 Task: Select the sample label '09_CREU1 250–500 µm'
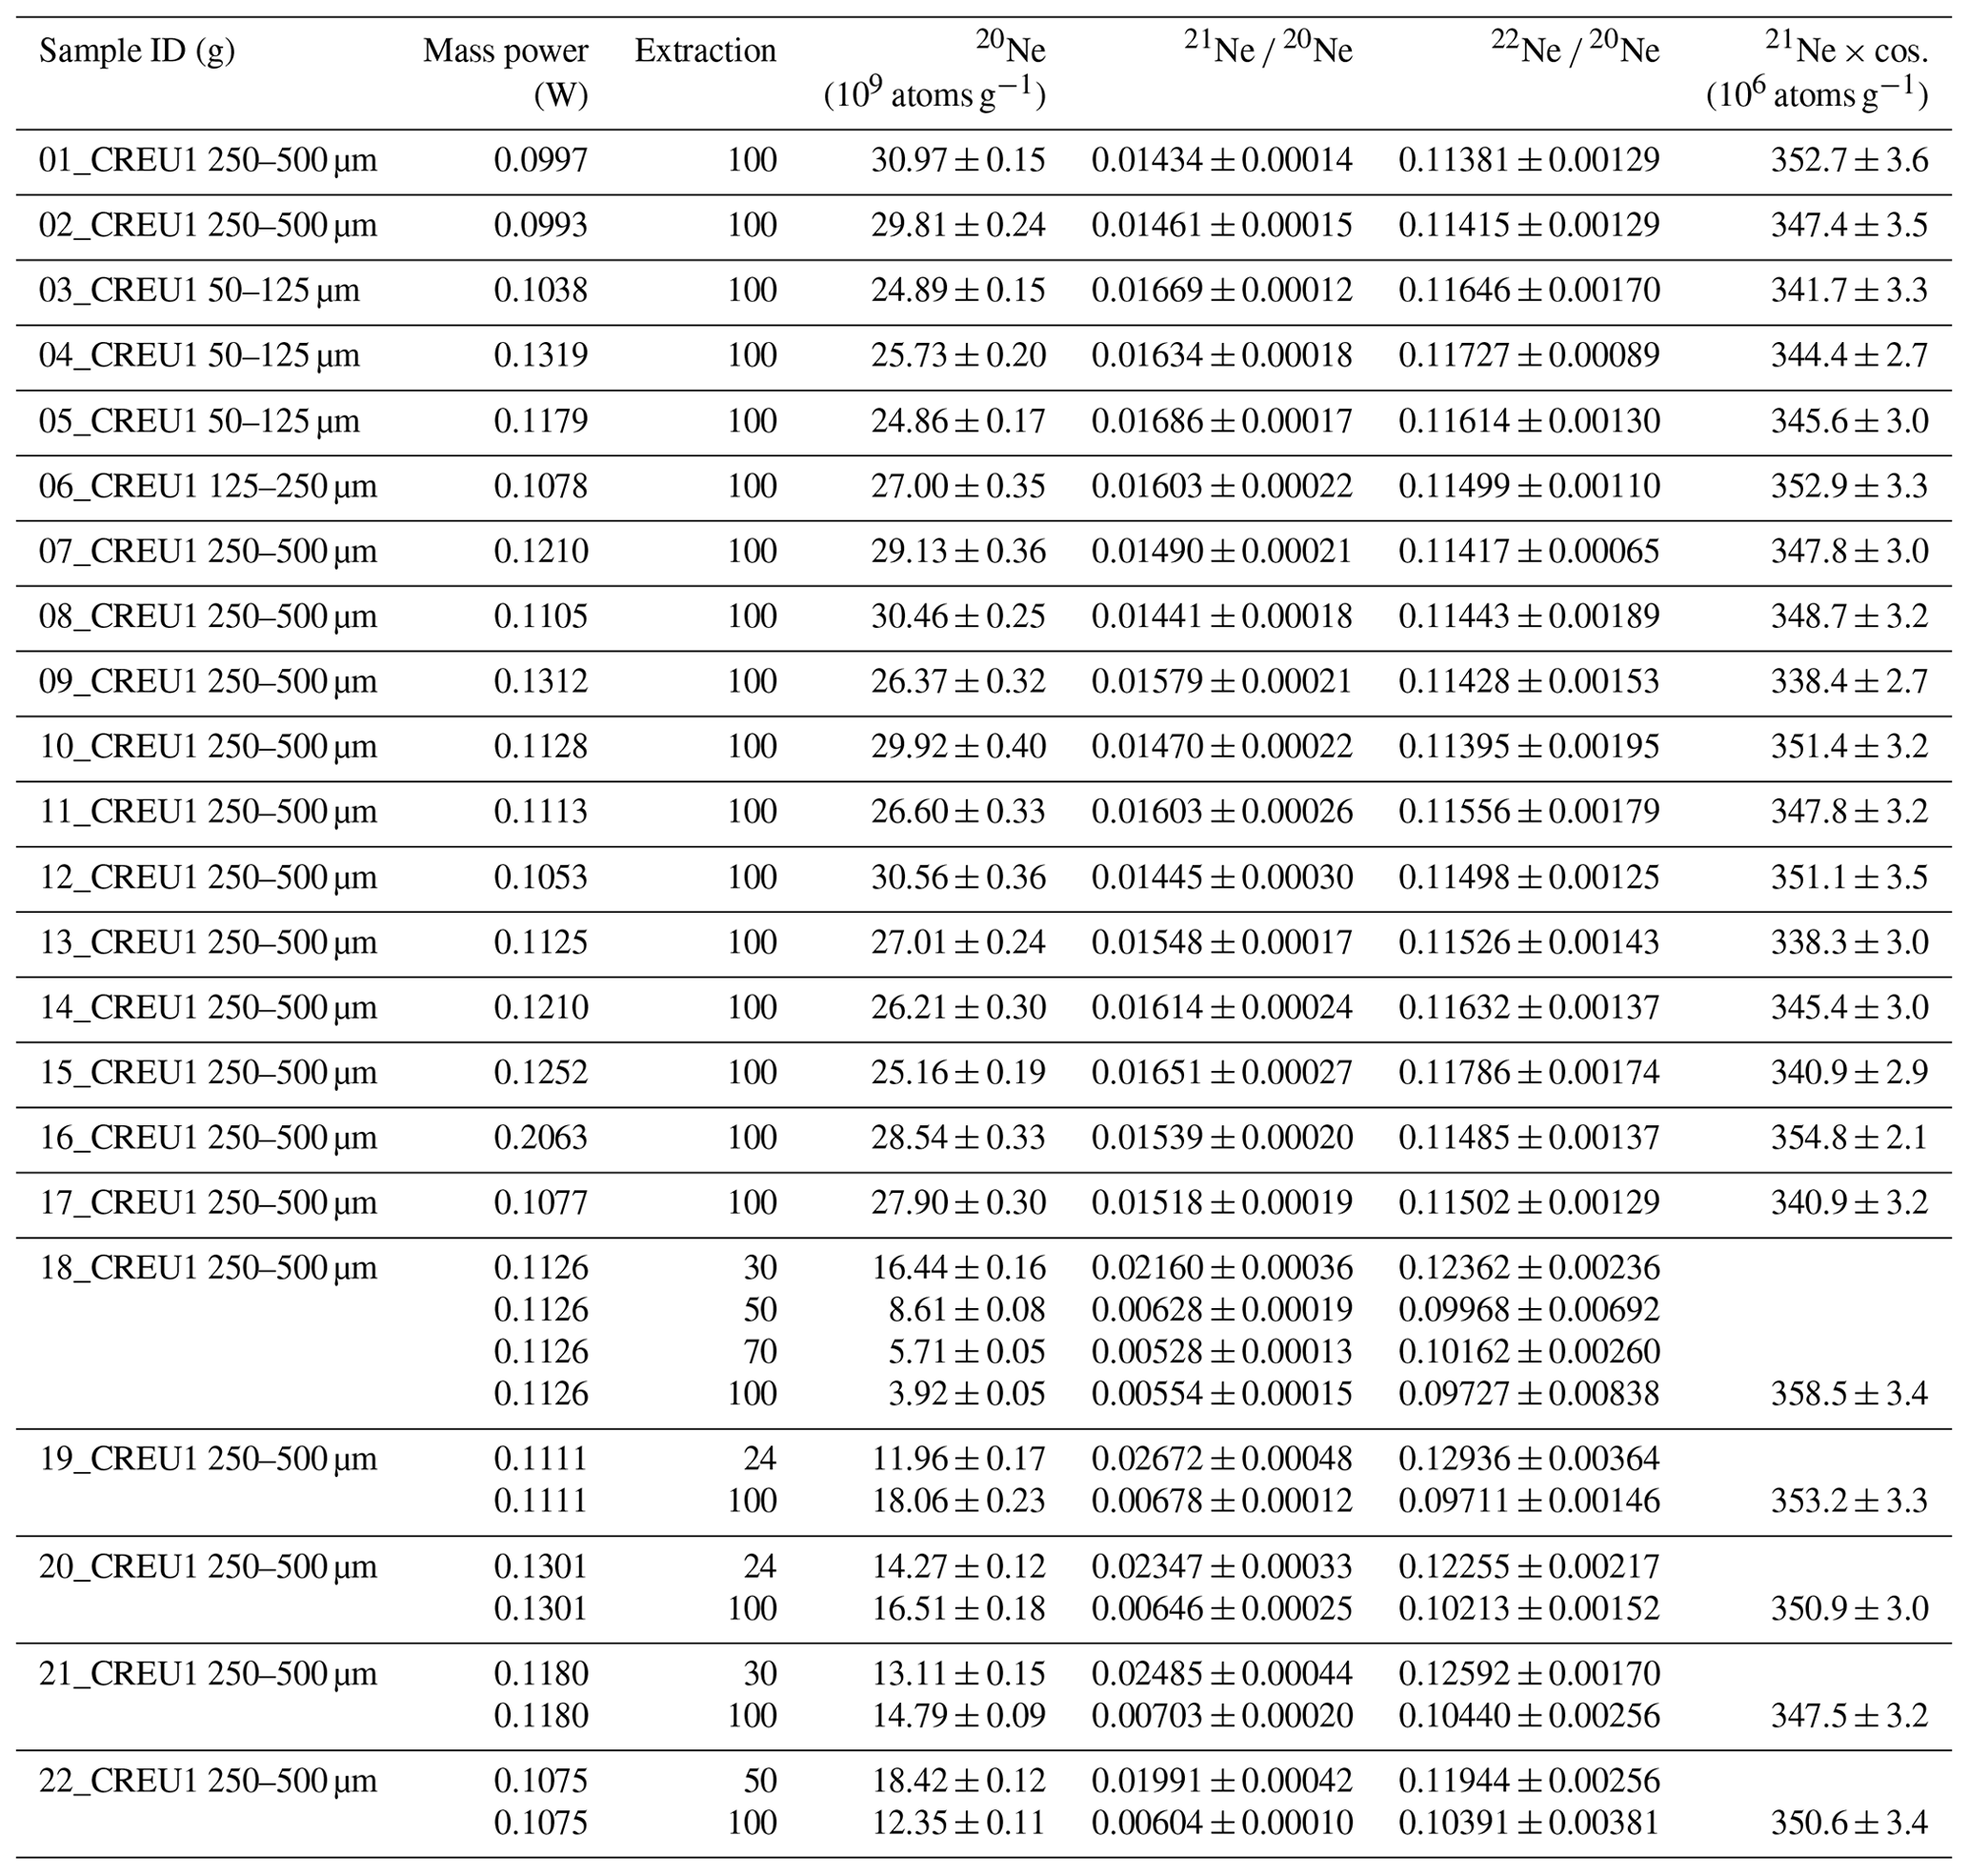[208, 681]
